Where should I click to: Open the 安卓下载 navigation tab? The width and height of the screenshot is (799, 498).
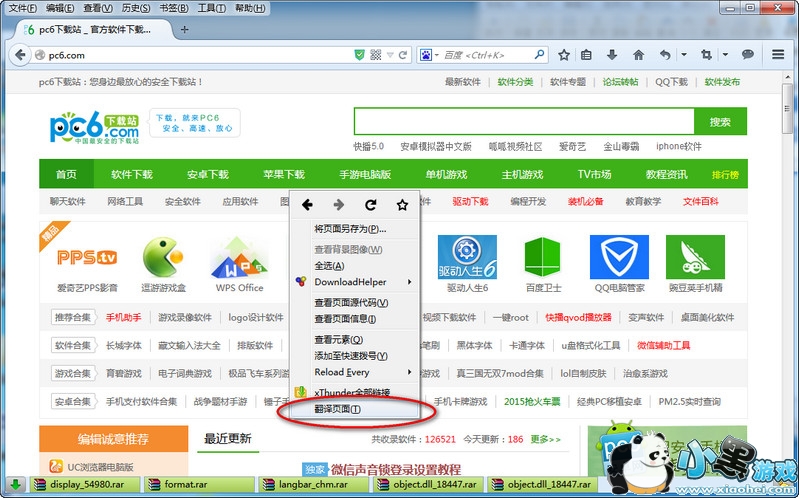(x=208, y=174)
